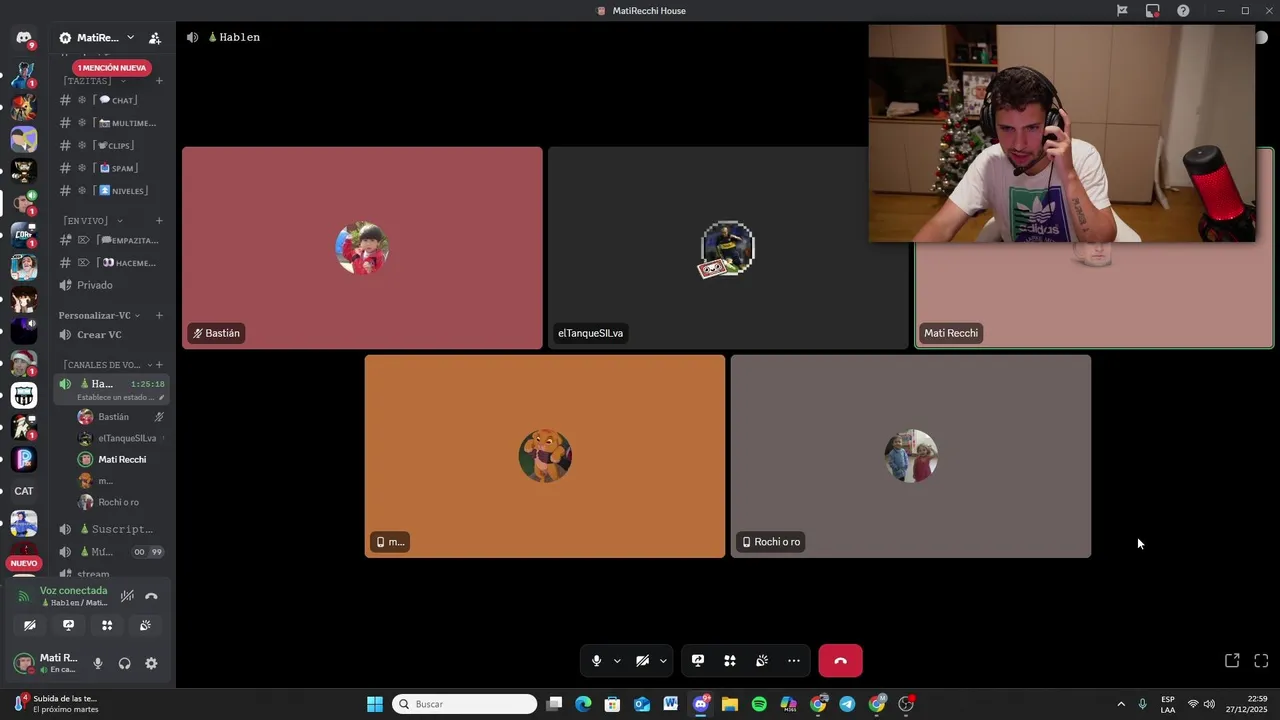Click the Windows taskbar Buscar search field

click(465, 704)
